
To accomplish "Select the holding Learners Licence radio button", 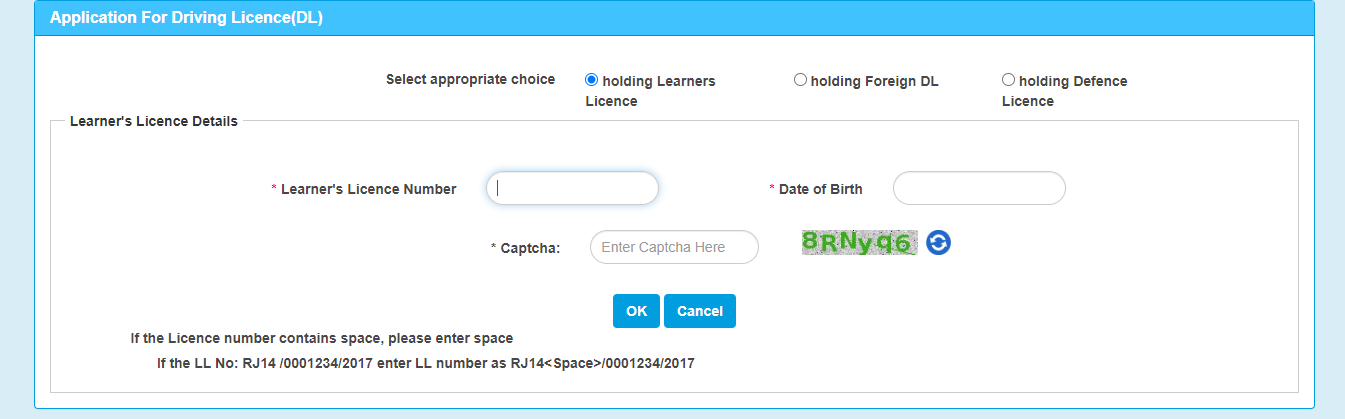I will (x=591, y=80).
